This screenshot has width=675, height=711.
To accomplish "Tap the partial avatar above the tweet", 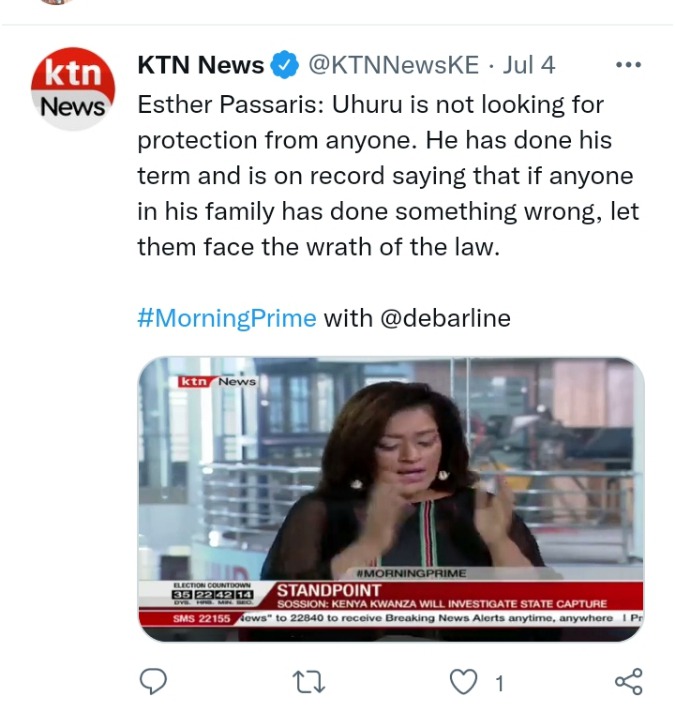I will pos(55,2).
